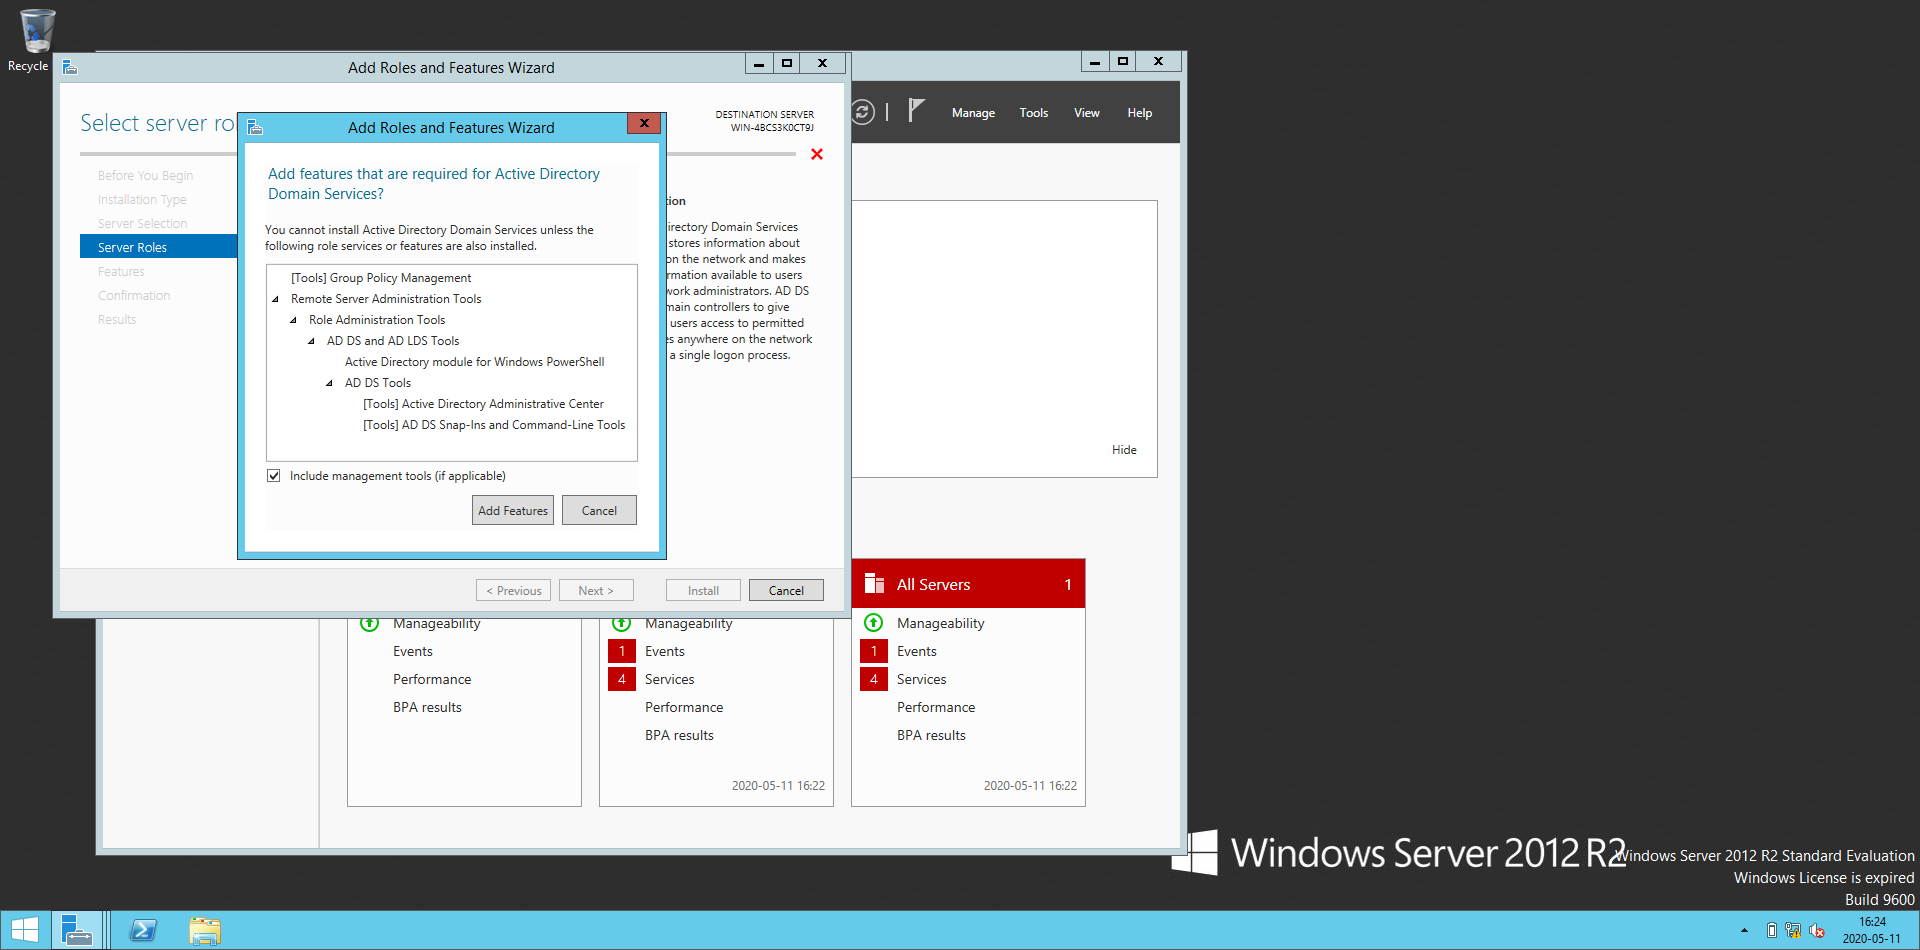Select Active Directory module for Windows PowerShell
This screenshot has height=950, width=1920.
coord(474,362)
